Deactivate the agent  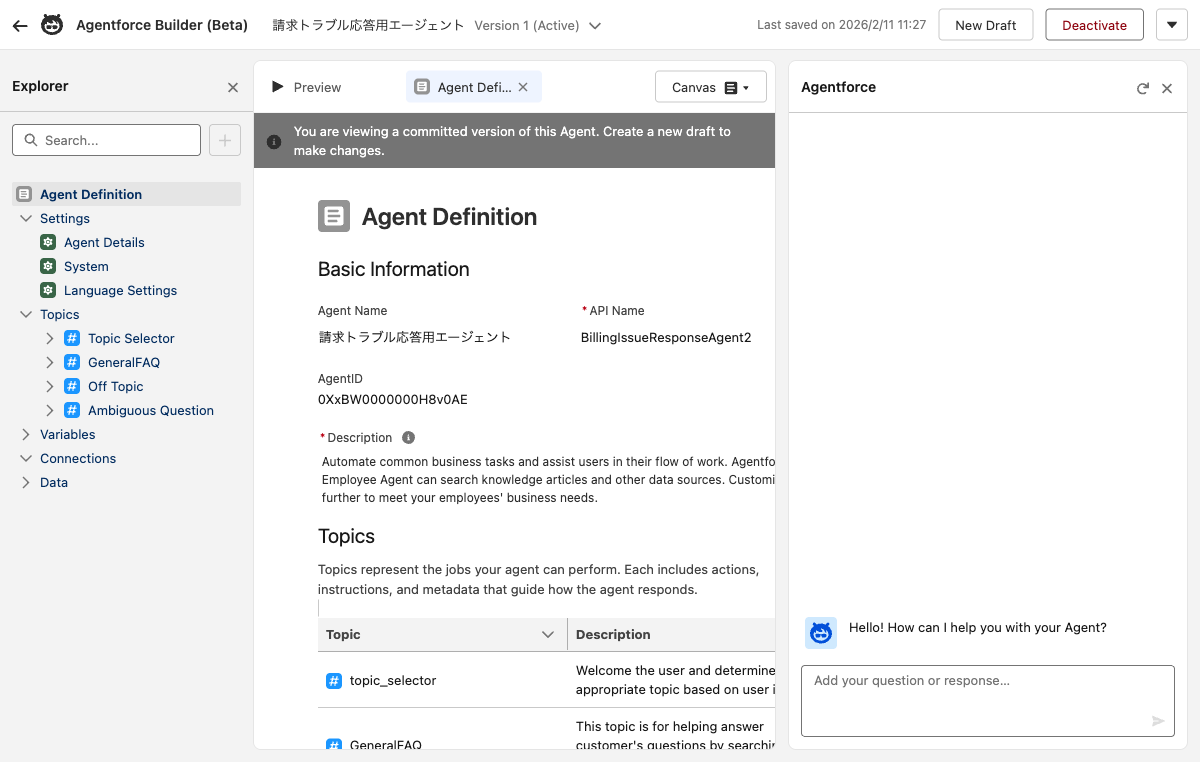point(1094,24)
